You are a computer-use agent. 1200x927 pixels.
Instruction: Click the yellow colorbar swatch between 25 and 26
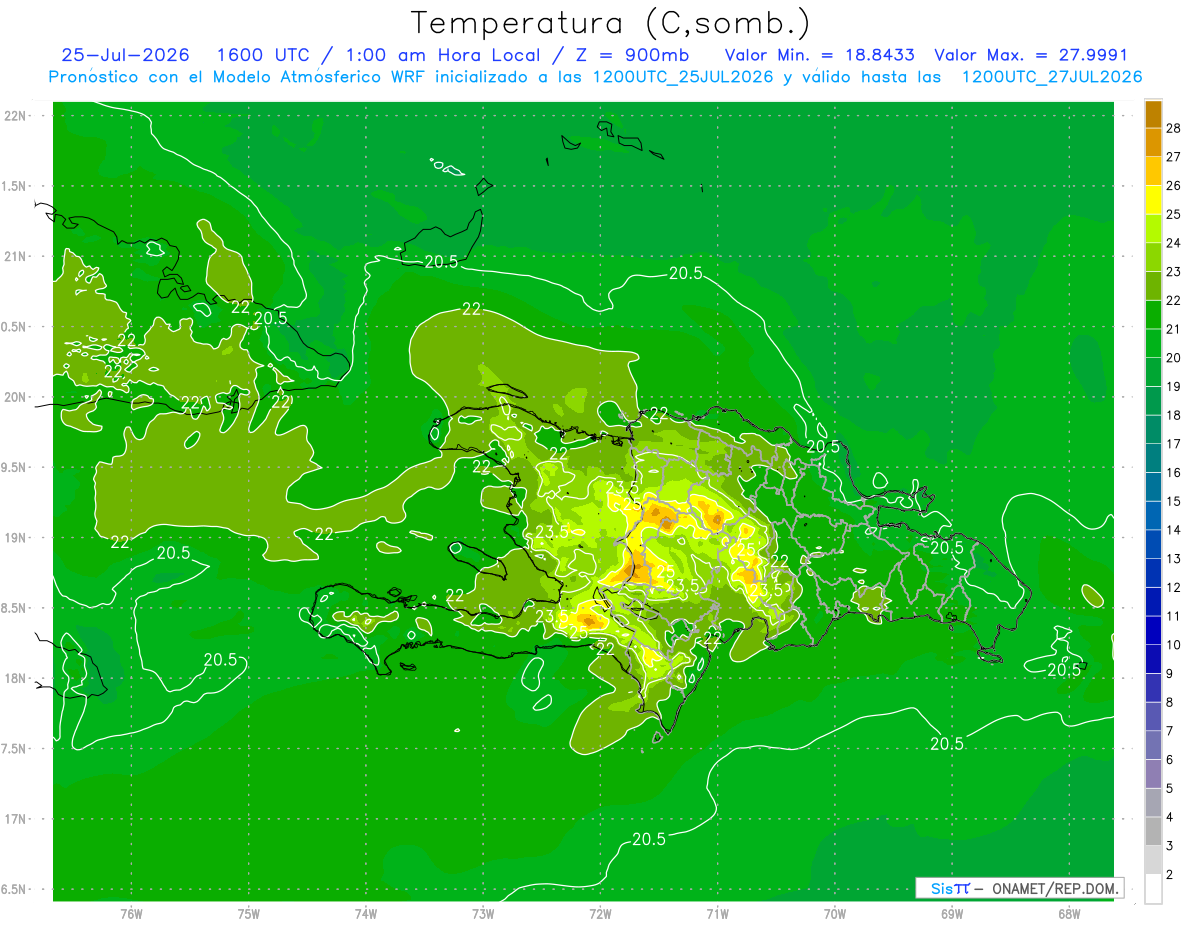click(x=1153, y=200)
